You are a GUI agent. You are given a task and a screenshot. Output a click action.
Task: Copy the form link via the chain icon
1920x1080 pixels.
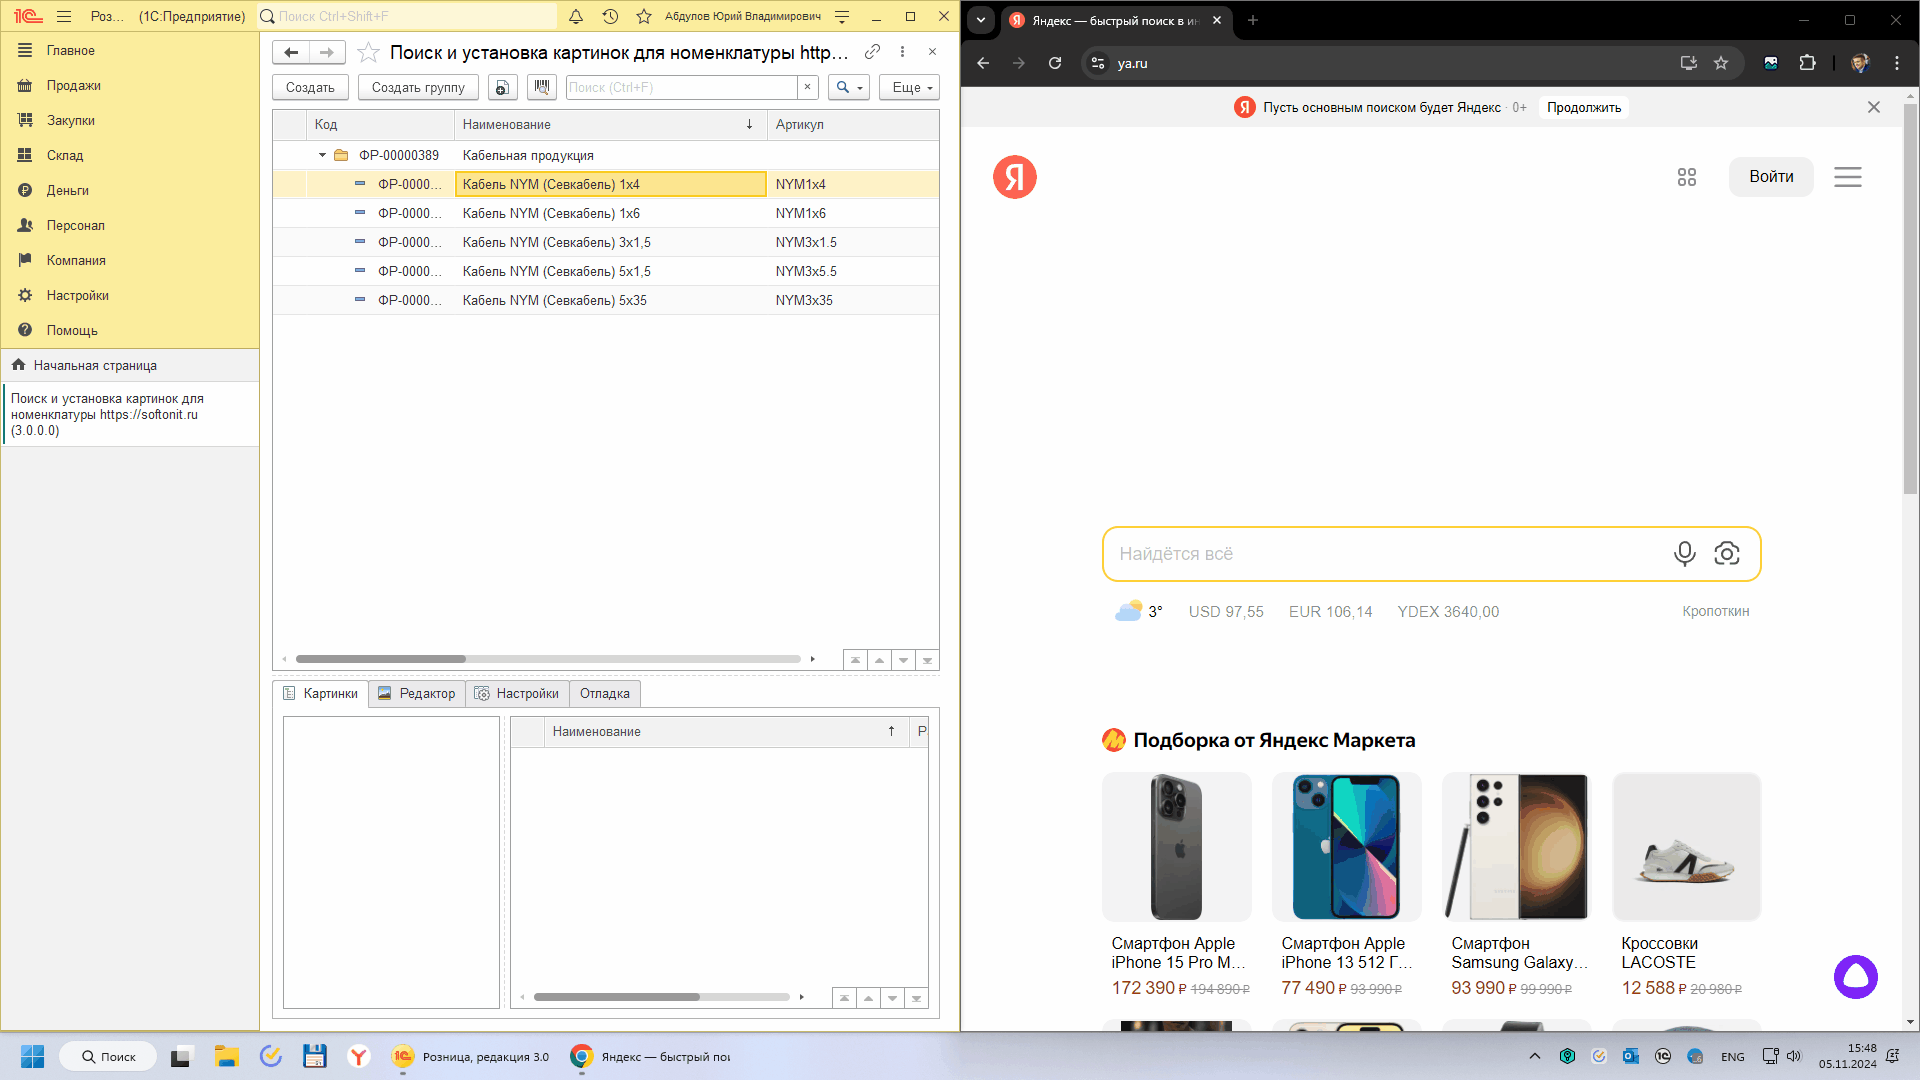tap(872, 52)
